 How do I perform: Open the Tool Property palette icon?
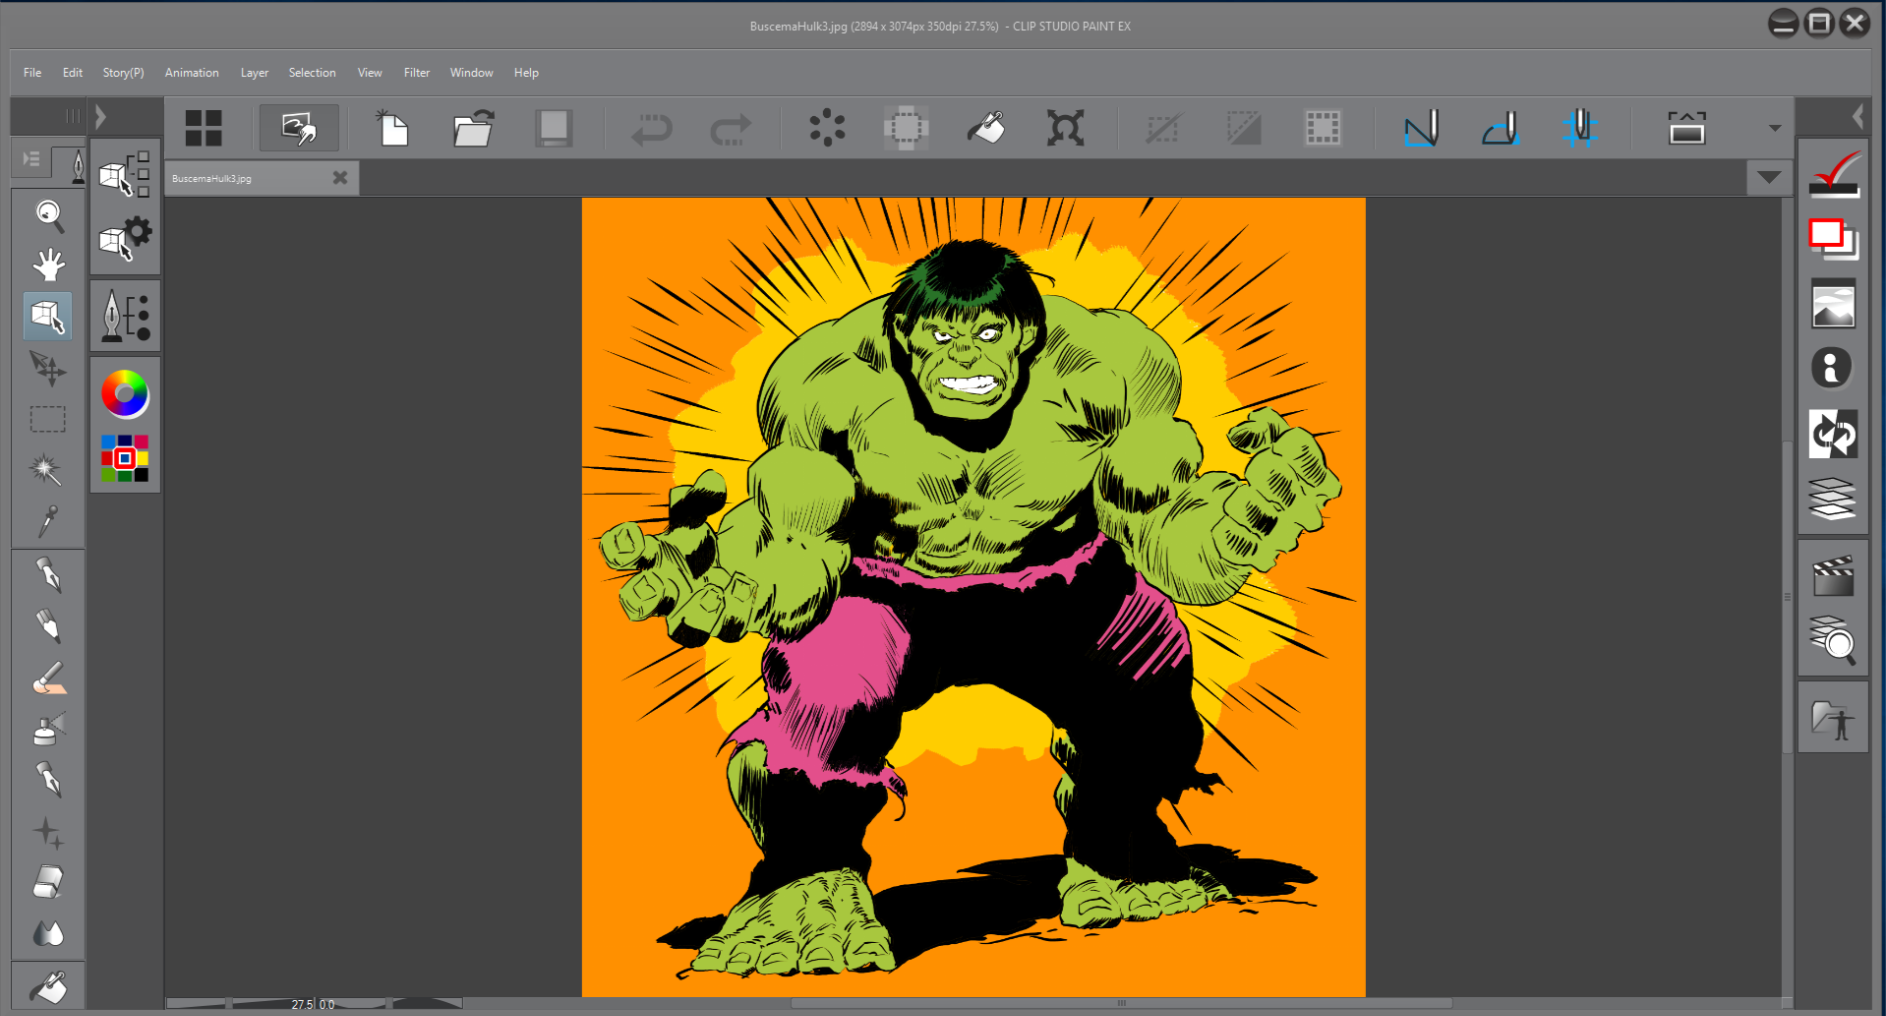125,238
